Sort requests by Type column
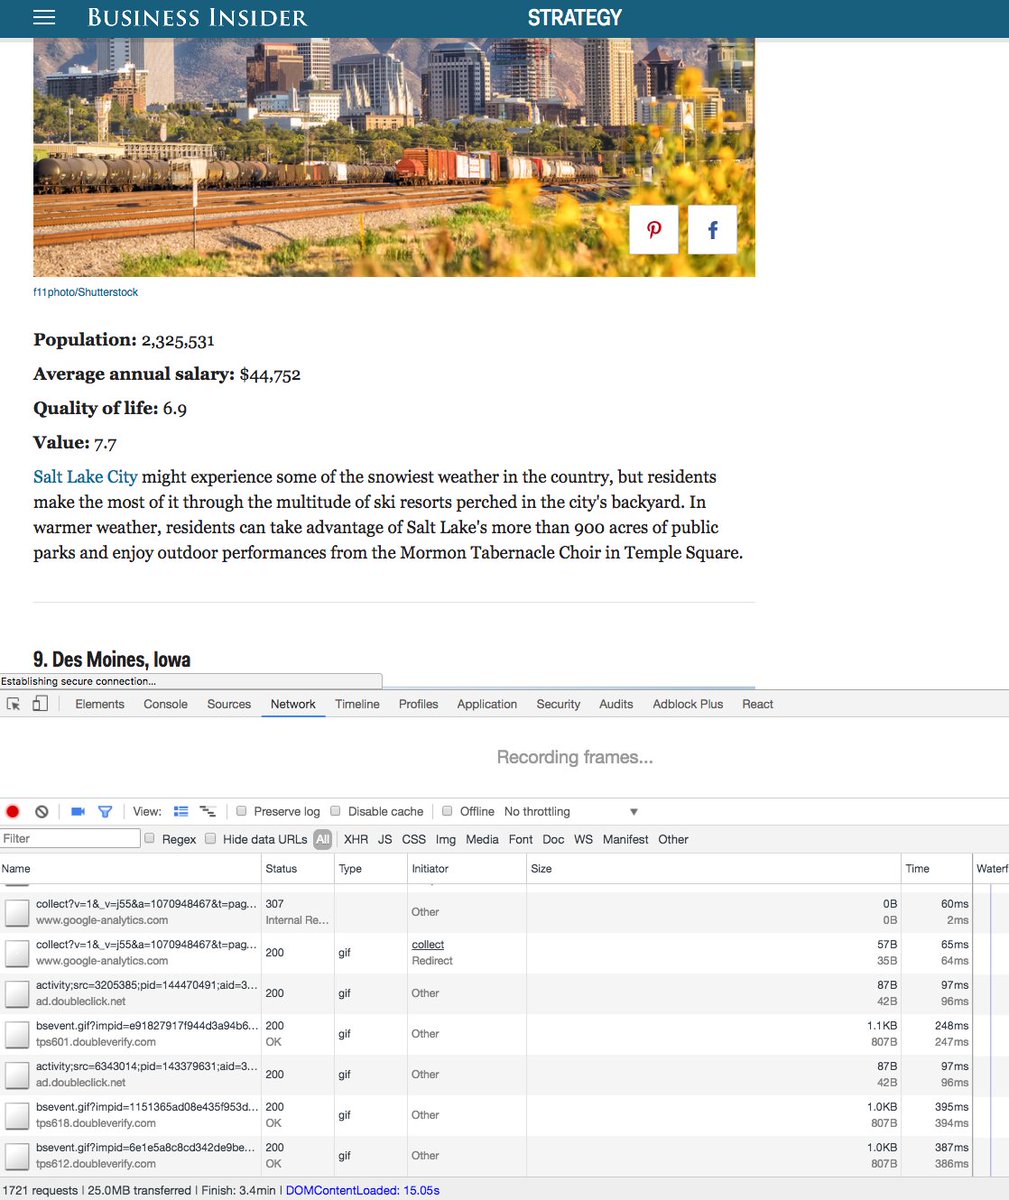1009x1200 pixels. (370, 869)
